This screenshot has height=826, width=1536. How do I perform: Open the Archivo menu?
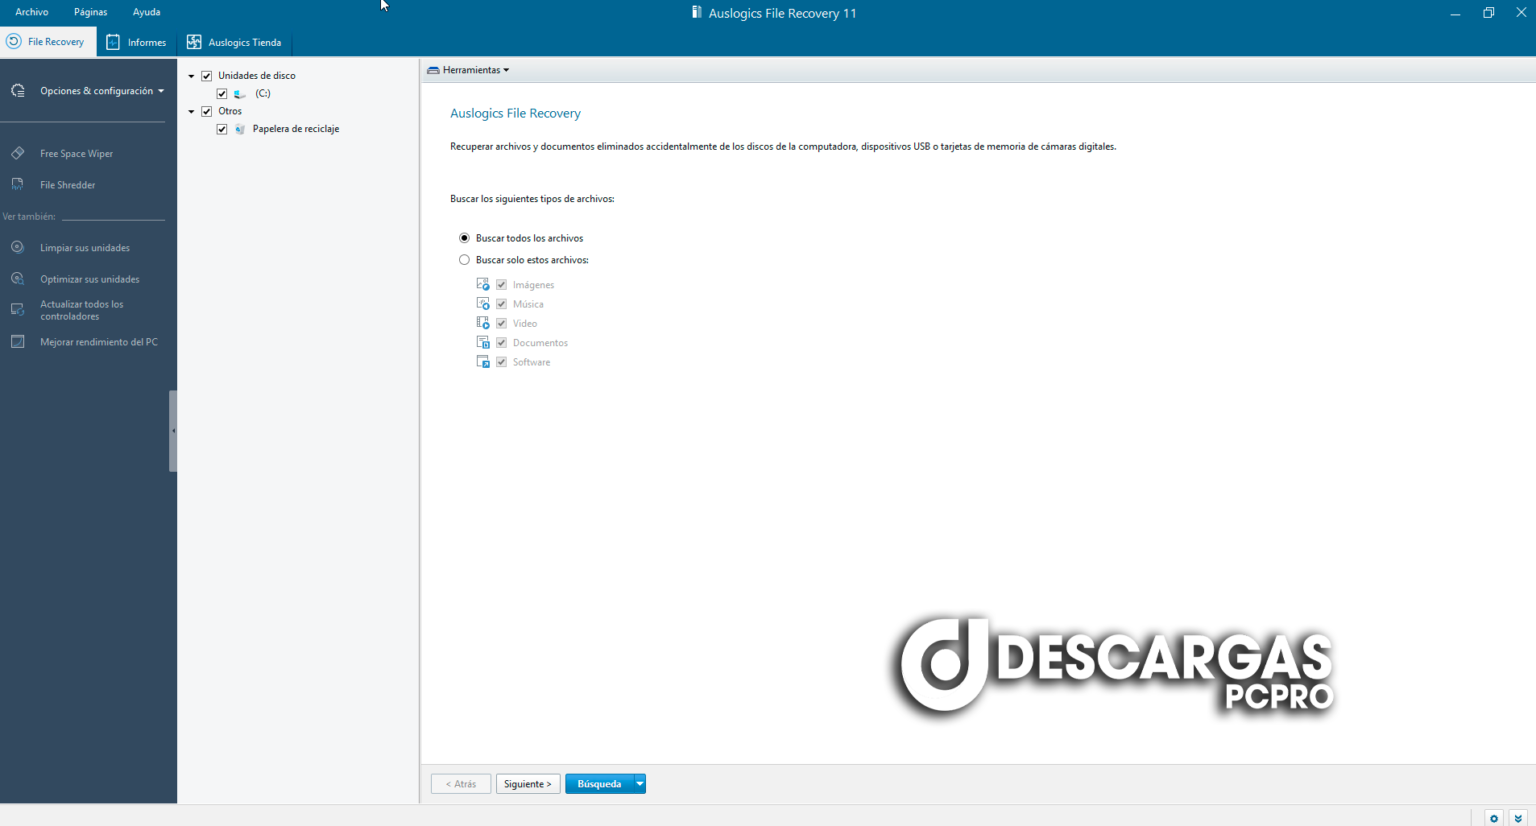(x=32, y=12)
